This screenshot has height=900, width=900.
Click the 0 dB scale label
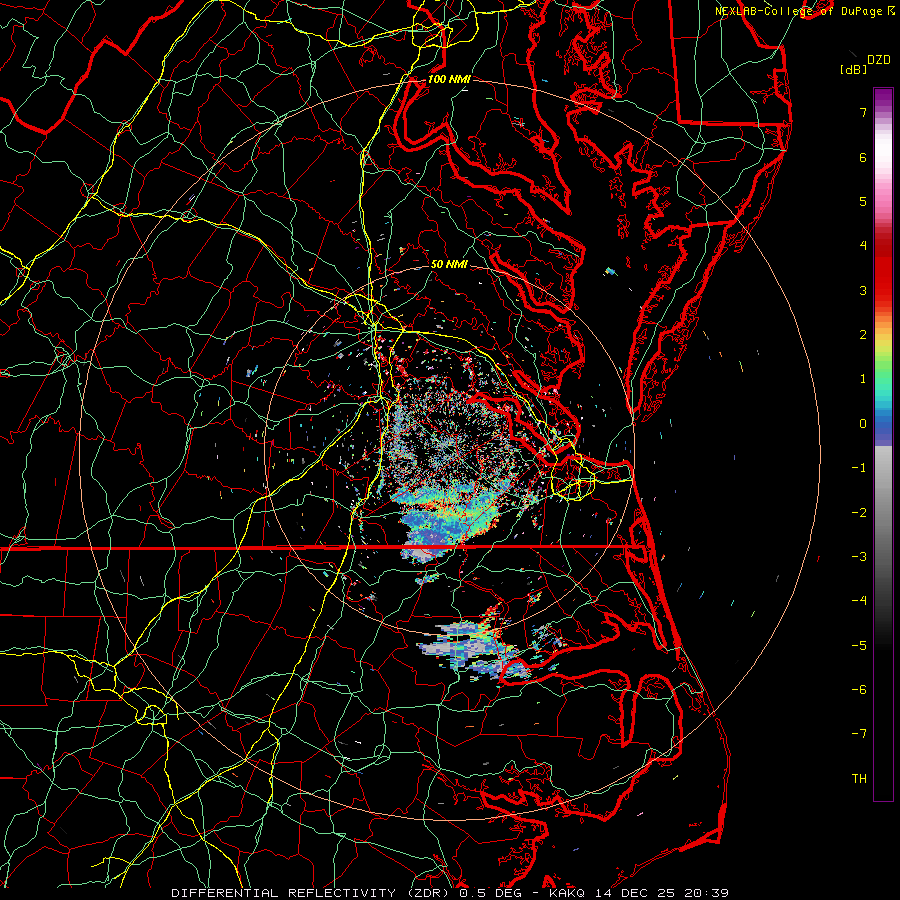click(863, 424)
